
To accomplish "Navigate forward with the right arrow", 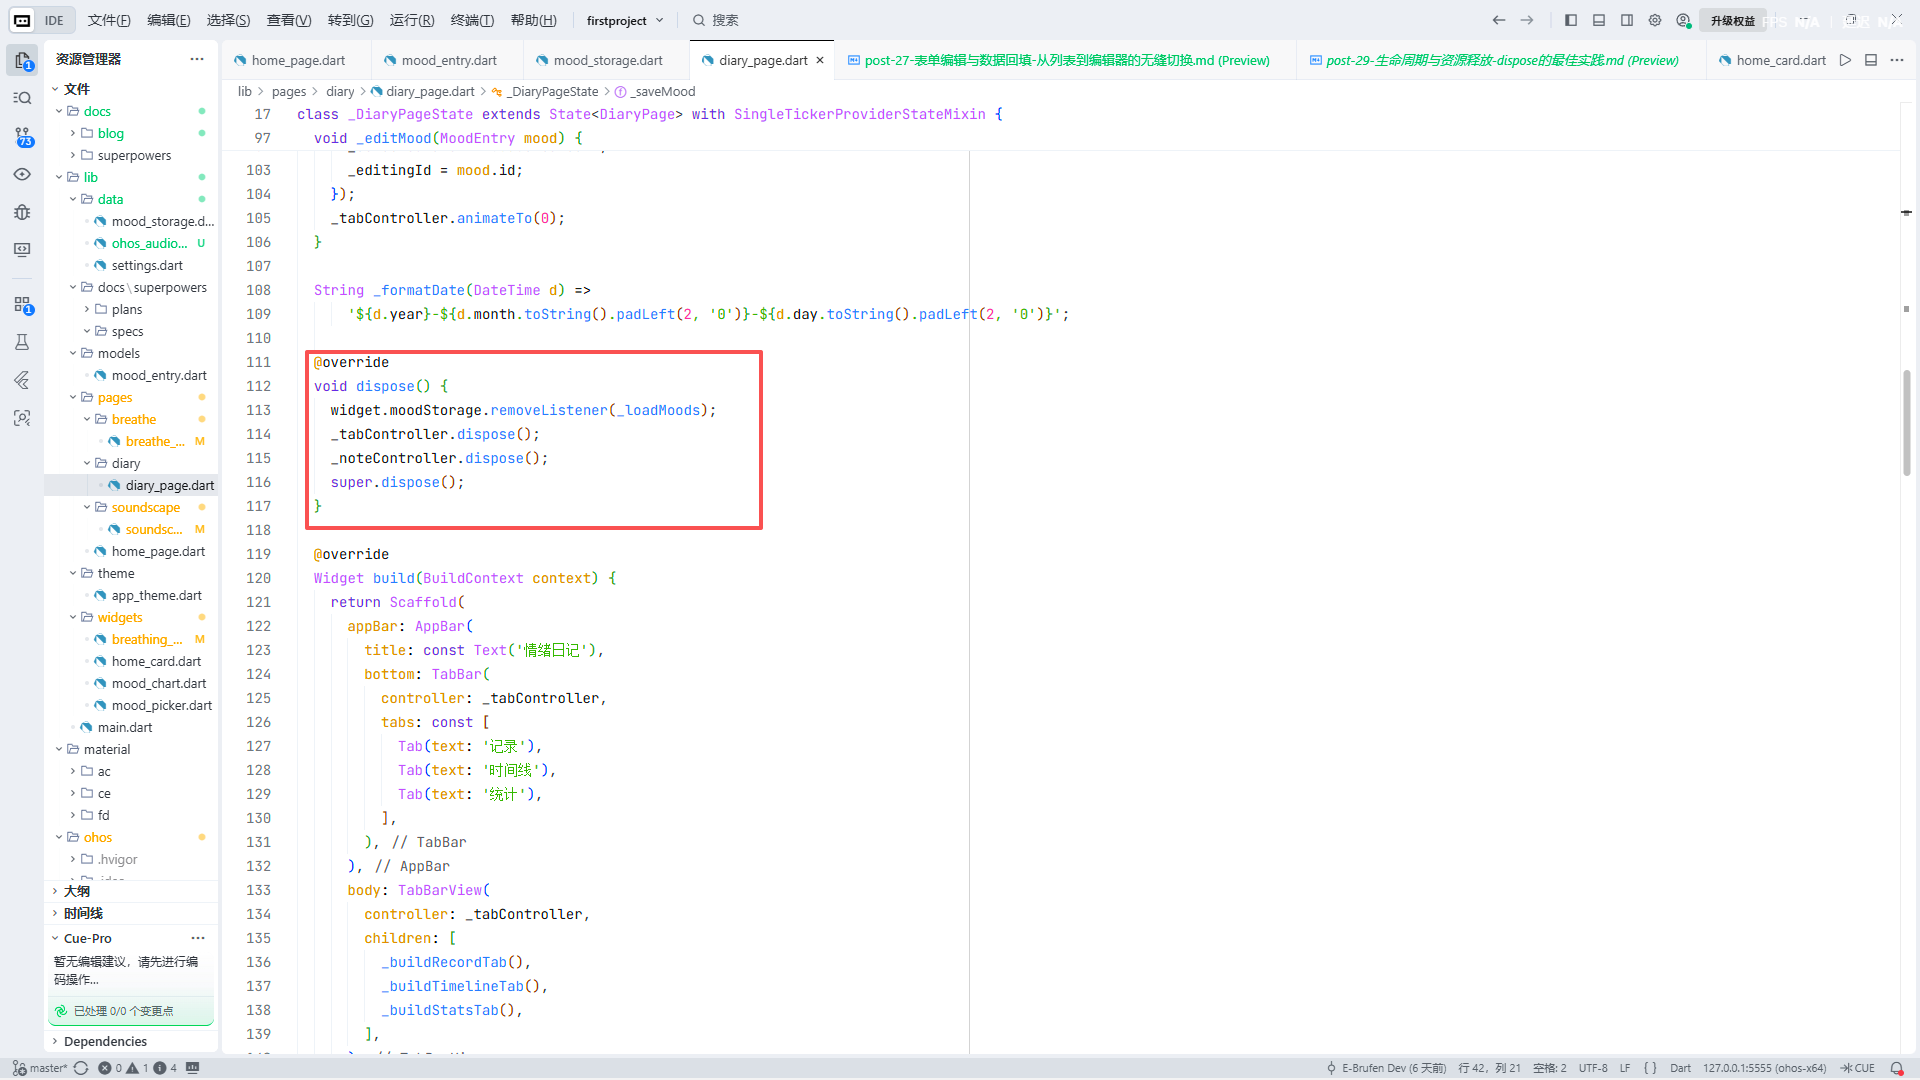I will pyautogui.click(x=1527, y=20).
